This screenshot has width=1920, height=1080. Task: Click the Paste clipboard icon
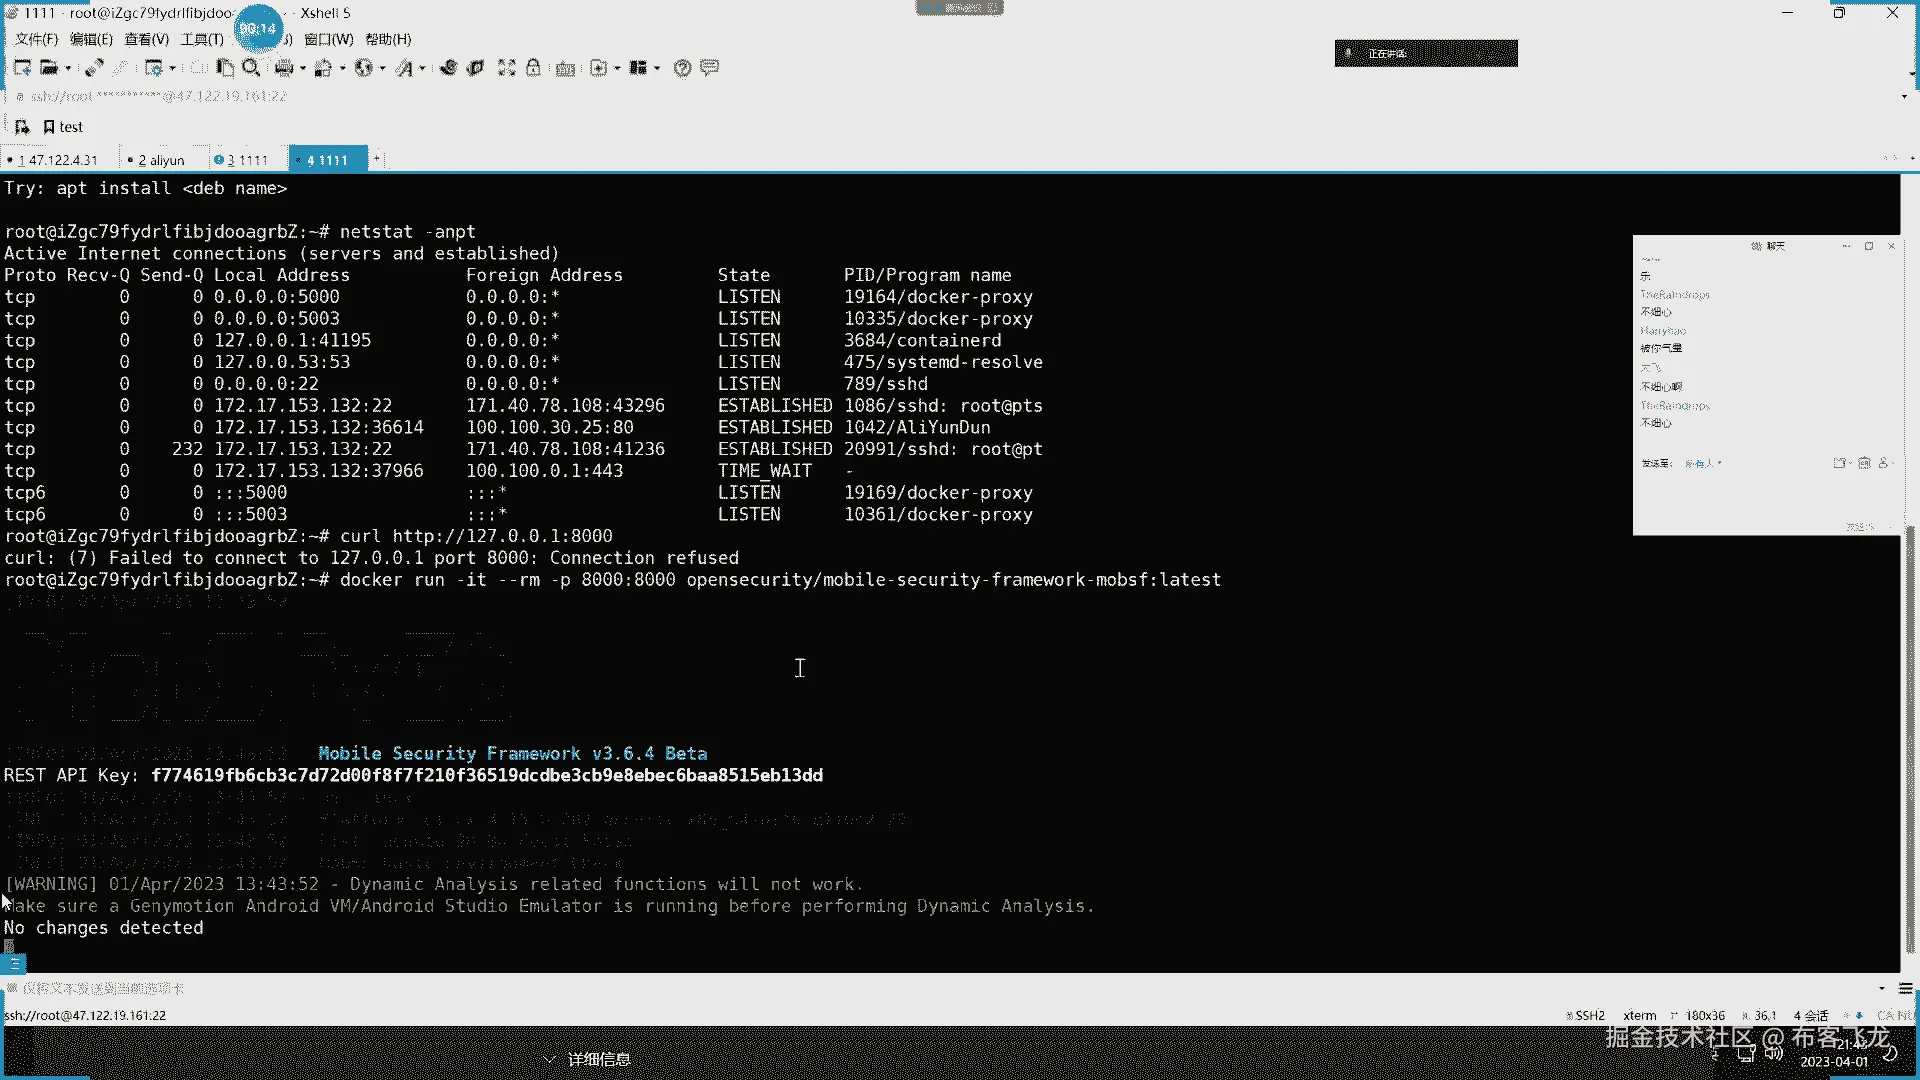pyautogui.click(x=225, y=68)
